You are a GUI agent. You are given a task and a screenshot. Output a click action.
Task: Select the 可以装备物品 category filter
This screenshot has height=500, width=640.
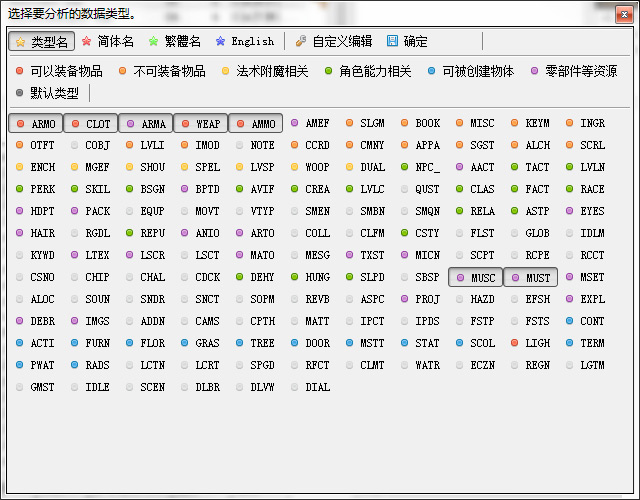59,71
